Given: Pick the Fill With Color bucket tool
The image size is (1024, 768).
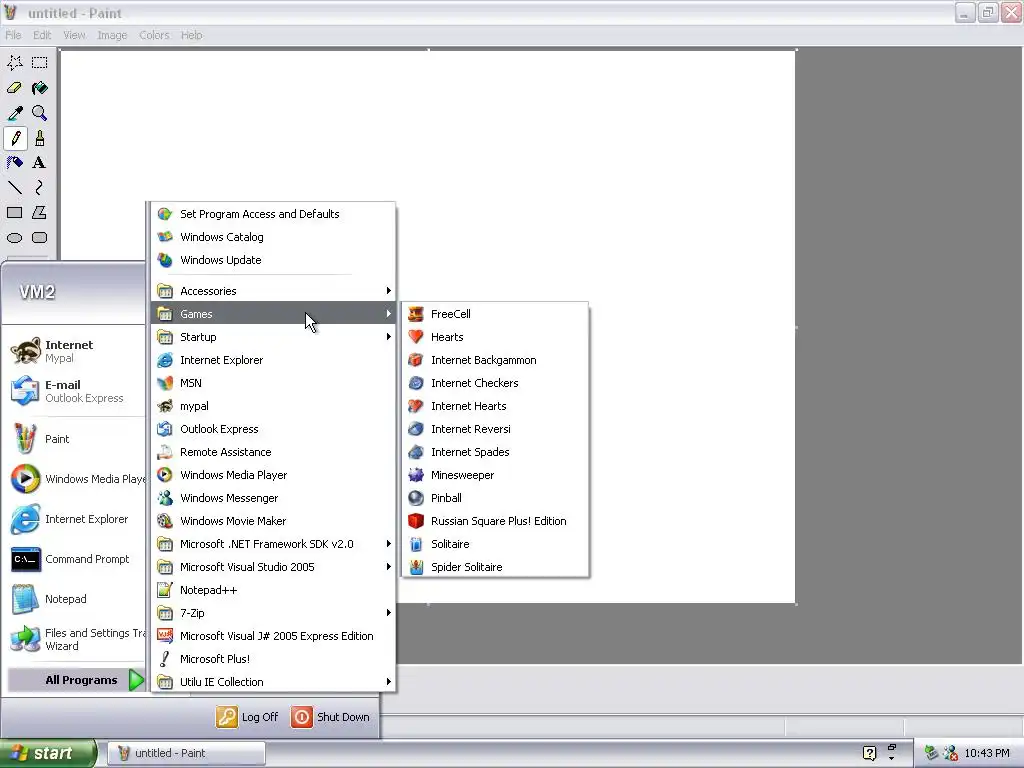Looking at the screenshot, I should point(40,88).
